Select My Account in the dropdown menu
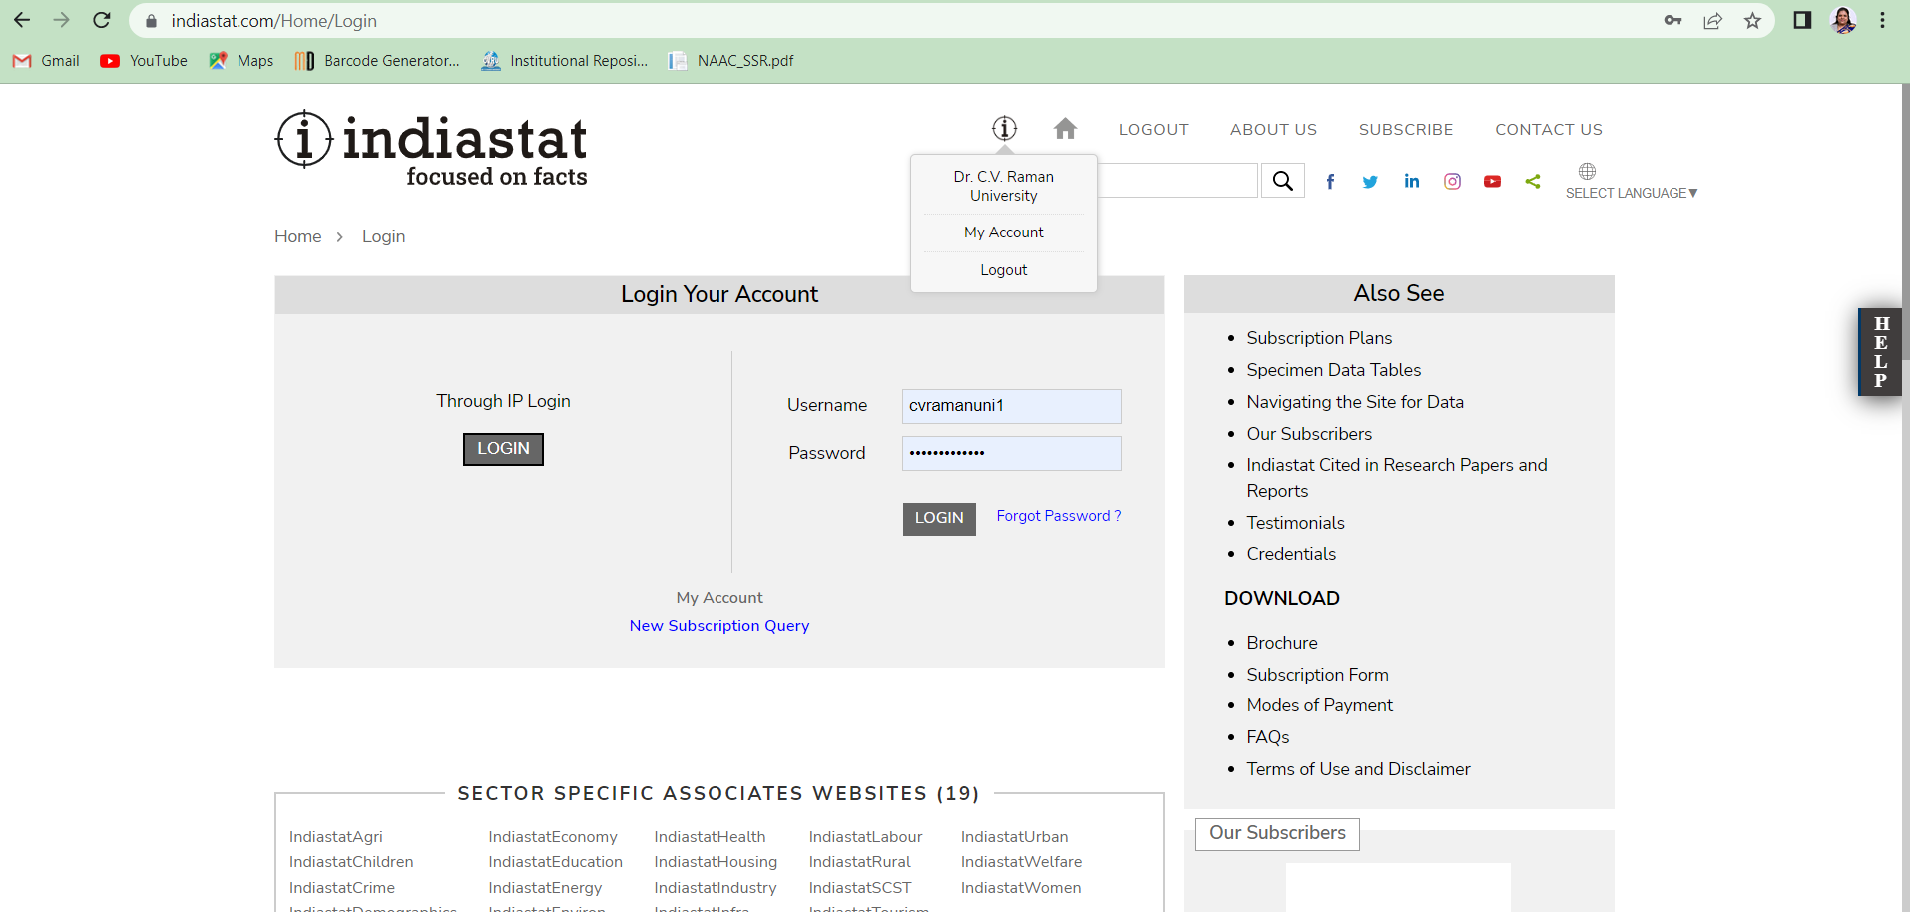 (1004, 232)
